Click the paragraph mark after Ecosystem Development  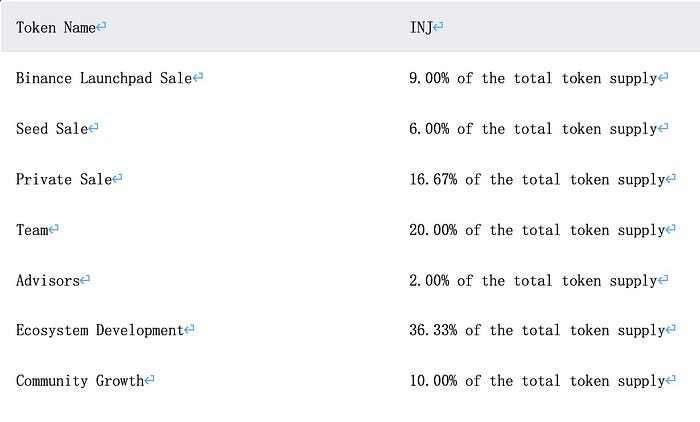[x=190, y=330]
